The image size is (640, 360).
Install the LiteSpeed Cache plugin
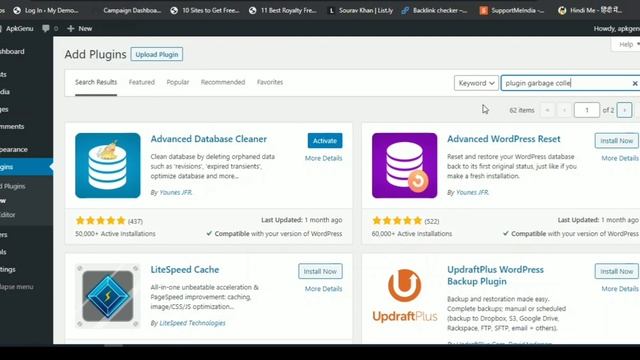[x=320, y=271]
